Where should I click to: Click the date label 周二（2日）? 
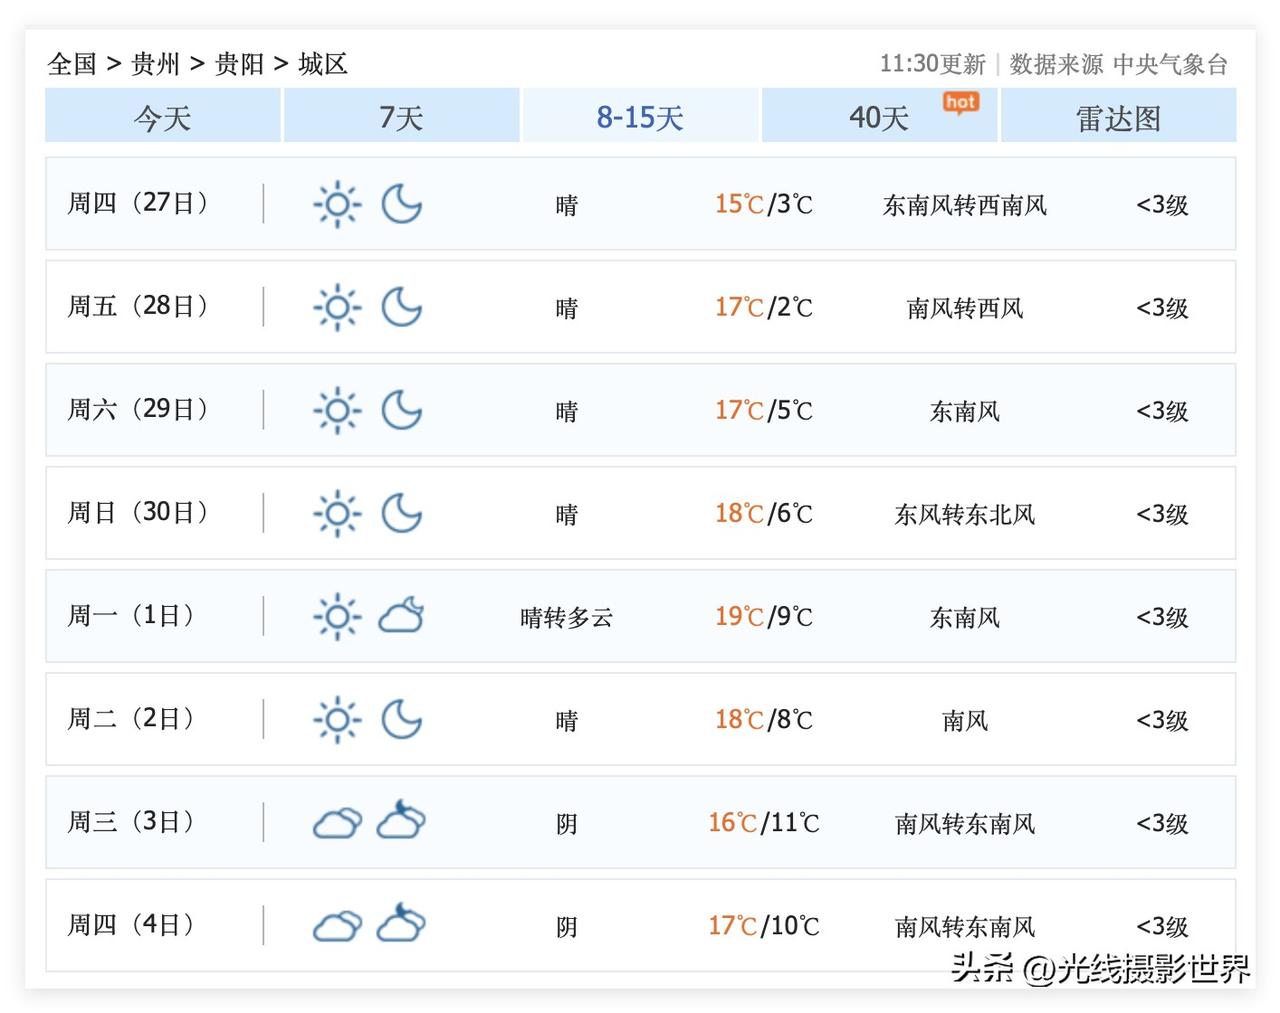point(130,718)
